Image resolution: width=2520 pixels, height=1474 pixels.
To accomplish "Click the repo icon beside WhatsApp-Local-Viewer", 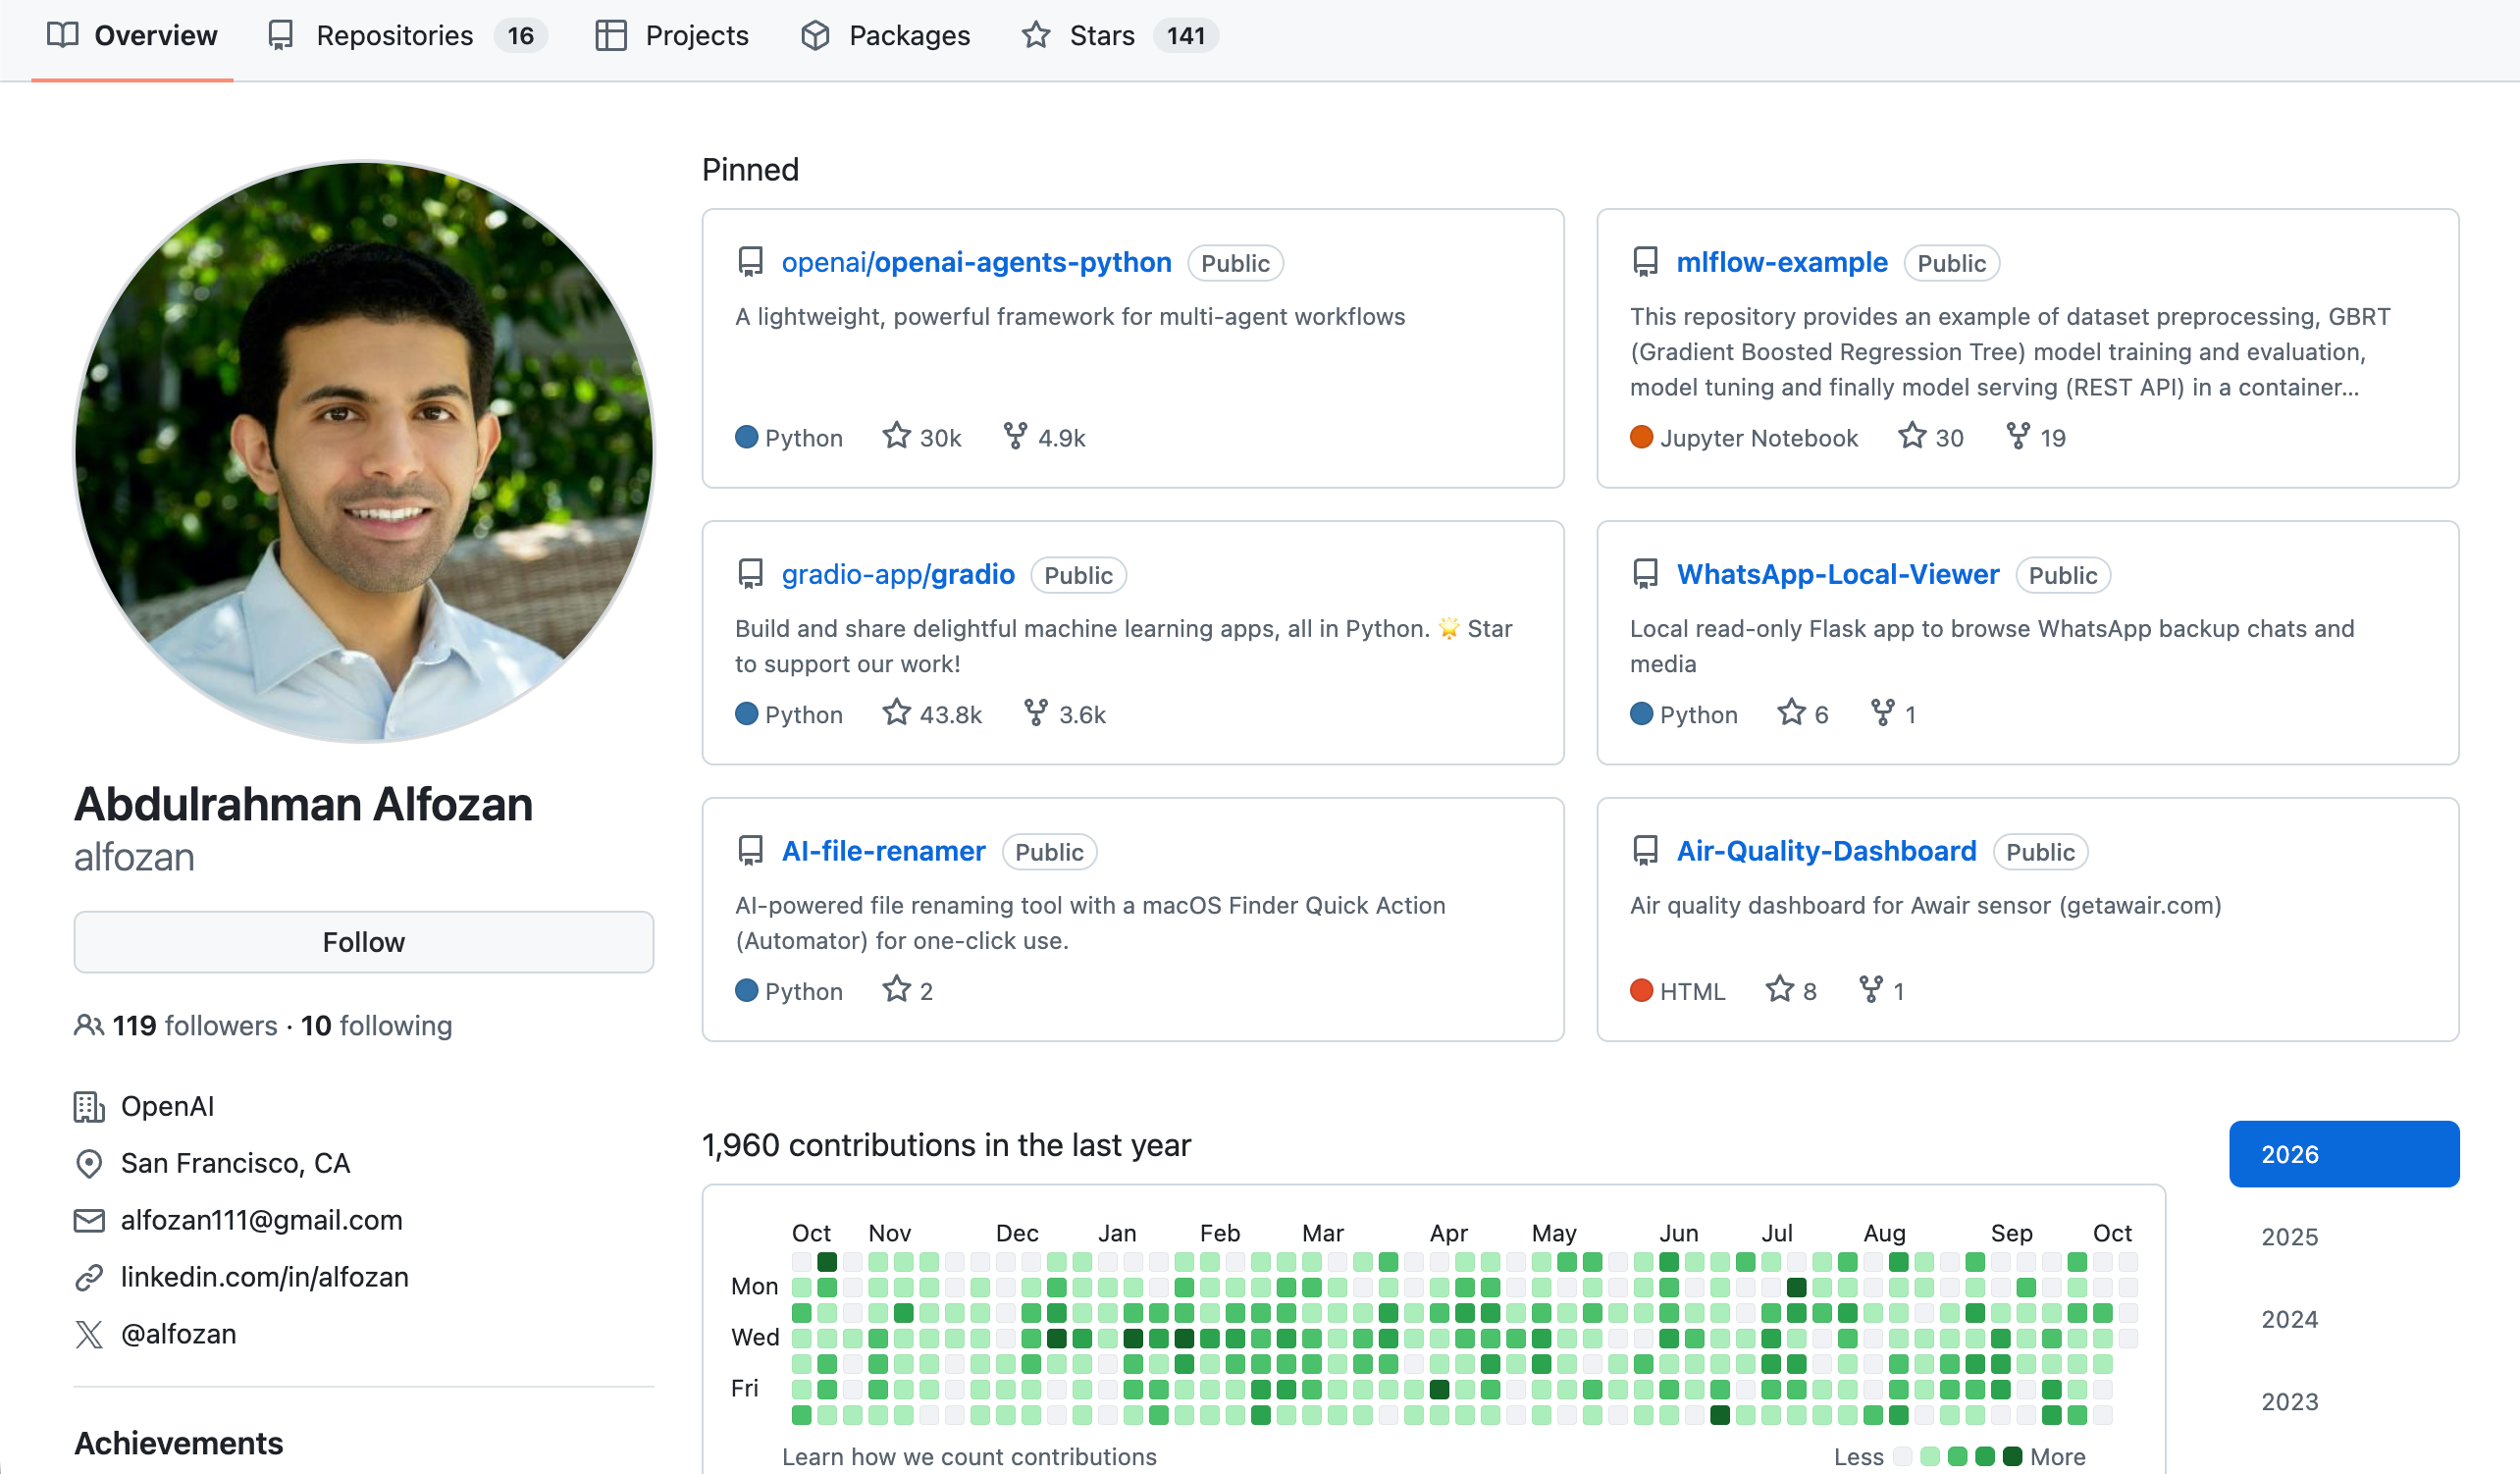I will point(1645,575).
